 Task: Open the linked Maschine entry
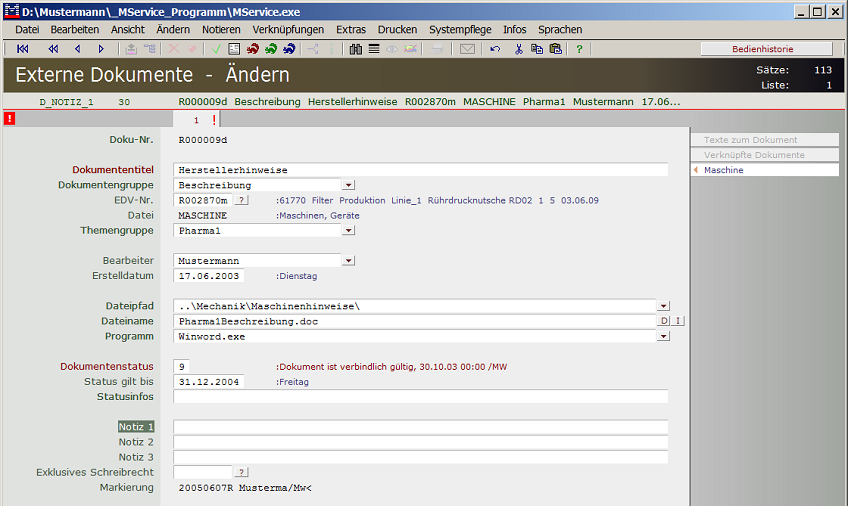tap(765, 170)
